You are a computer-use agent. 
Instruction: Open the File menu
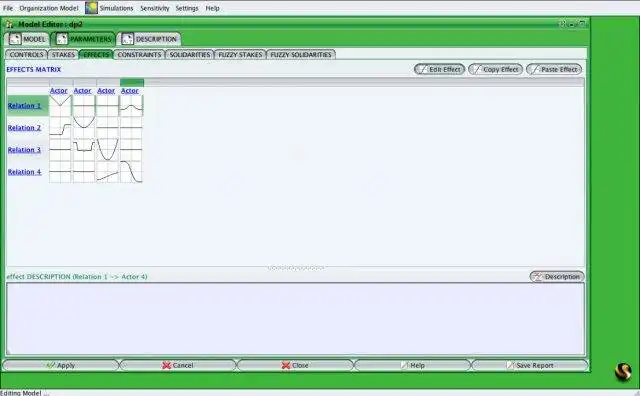8,8
